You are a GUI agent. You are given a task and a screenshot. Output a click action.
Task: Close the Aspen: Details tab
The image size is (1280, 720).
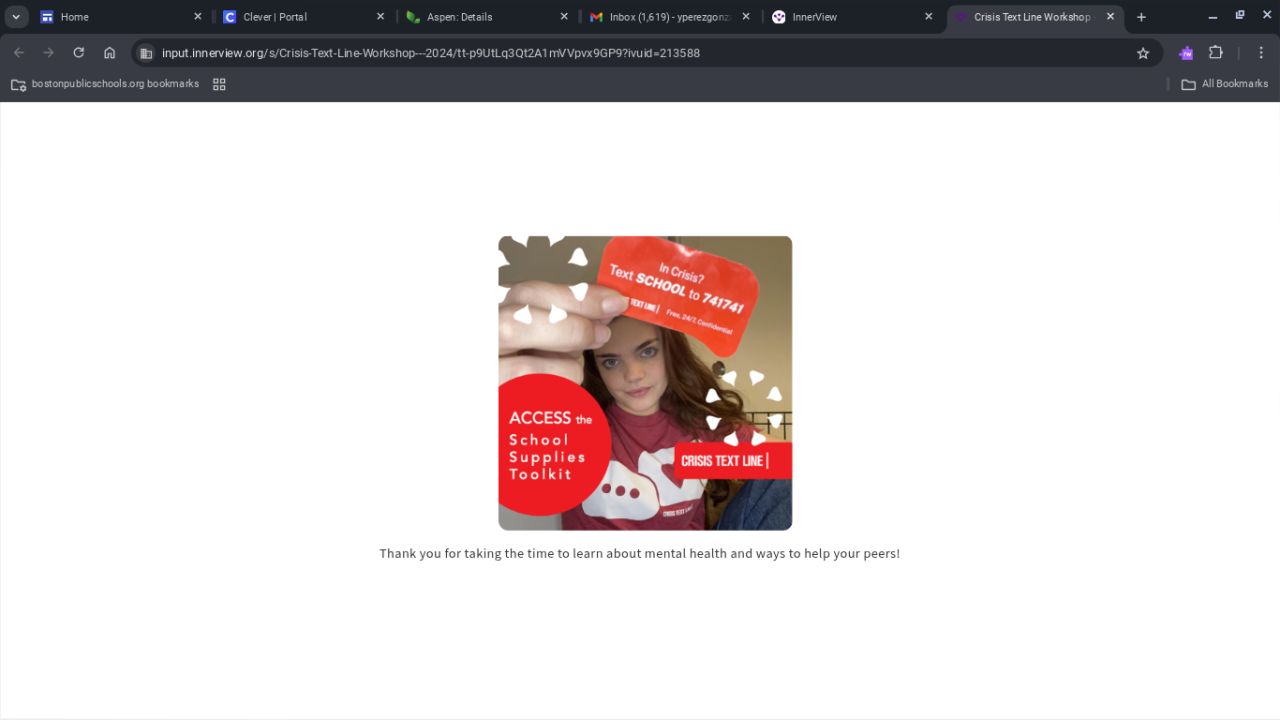(564, 17)
